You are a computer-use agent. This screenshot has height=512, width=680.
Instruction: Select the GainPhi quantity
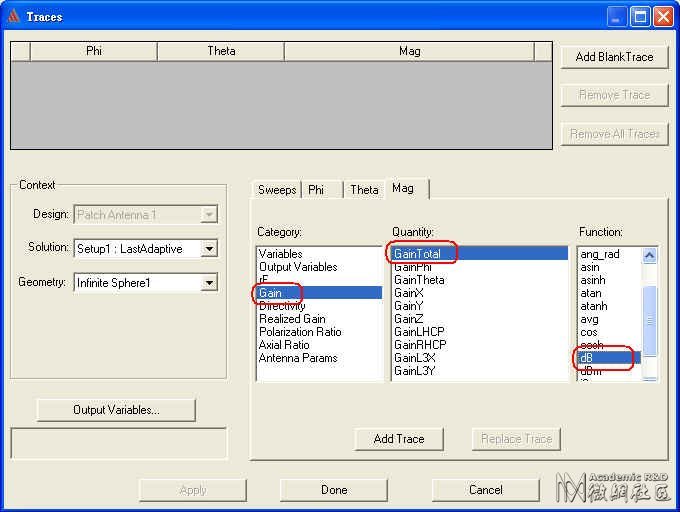pyautogui.click(x=480, y=267)
